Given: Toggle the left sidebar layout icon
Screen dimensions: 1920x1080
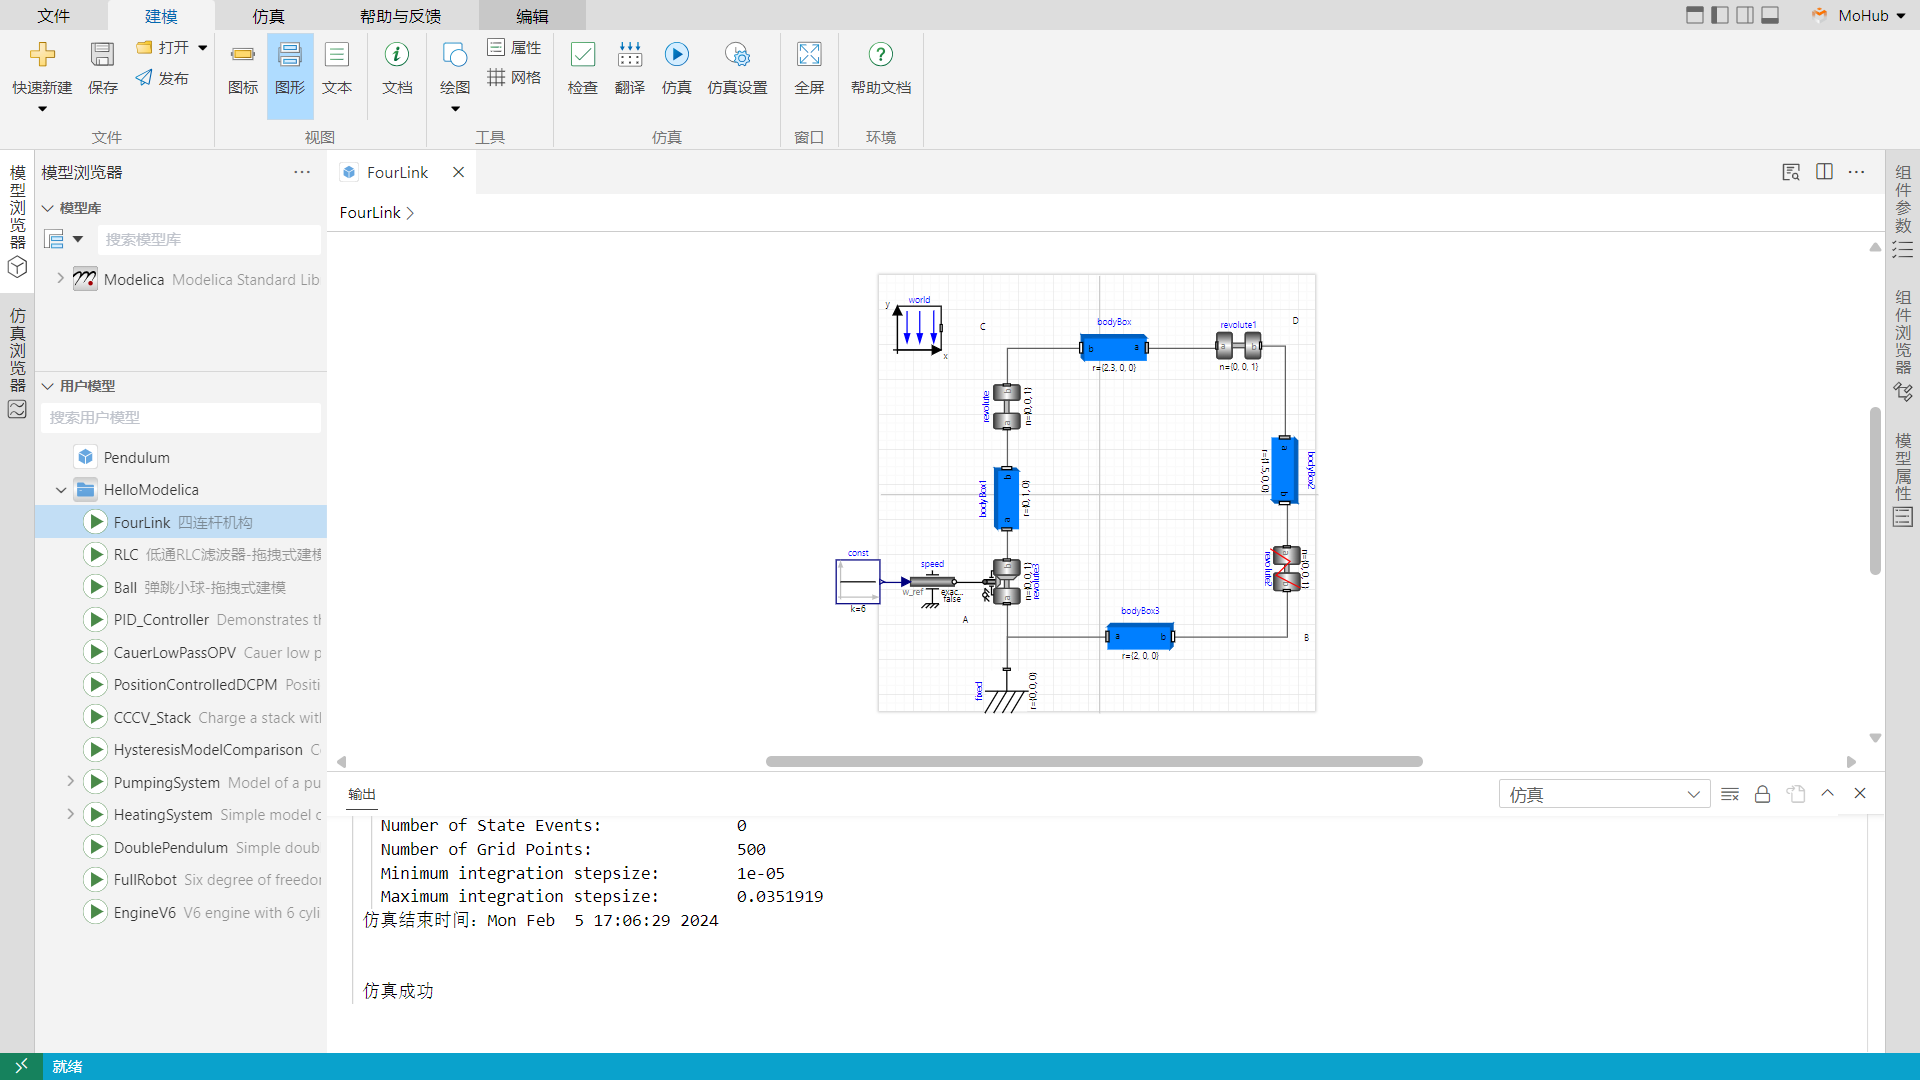Looking at the screenshot, I should (x=1720, y=15).
